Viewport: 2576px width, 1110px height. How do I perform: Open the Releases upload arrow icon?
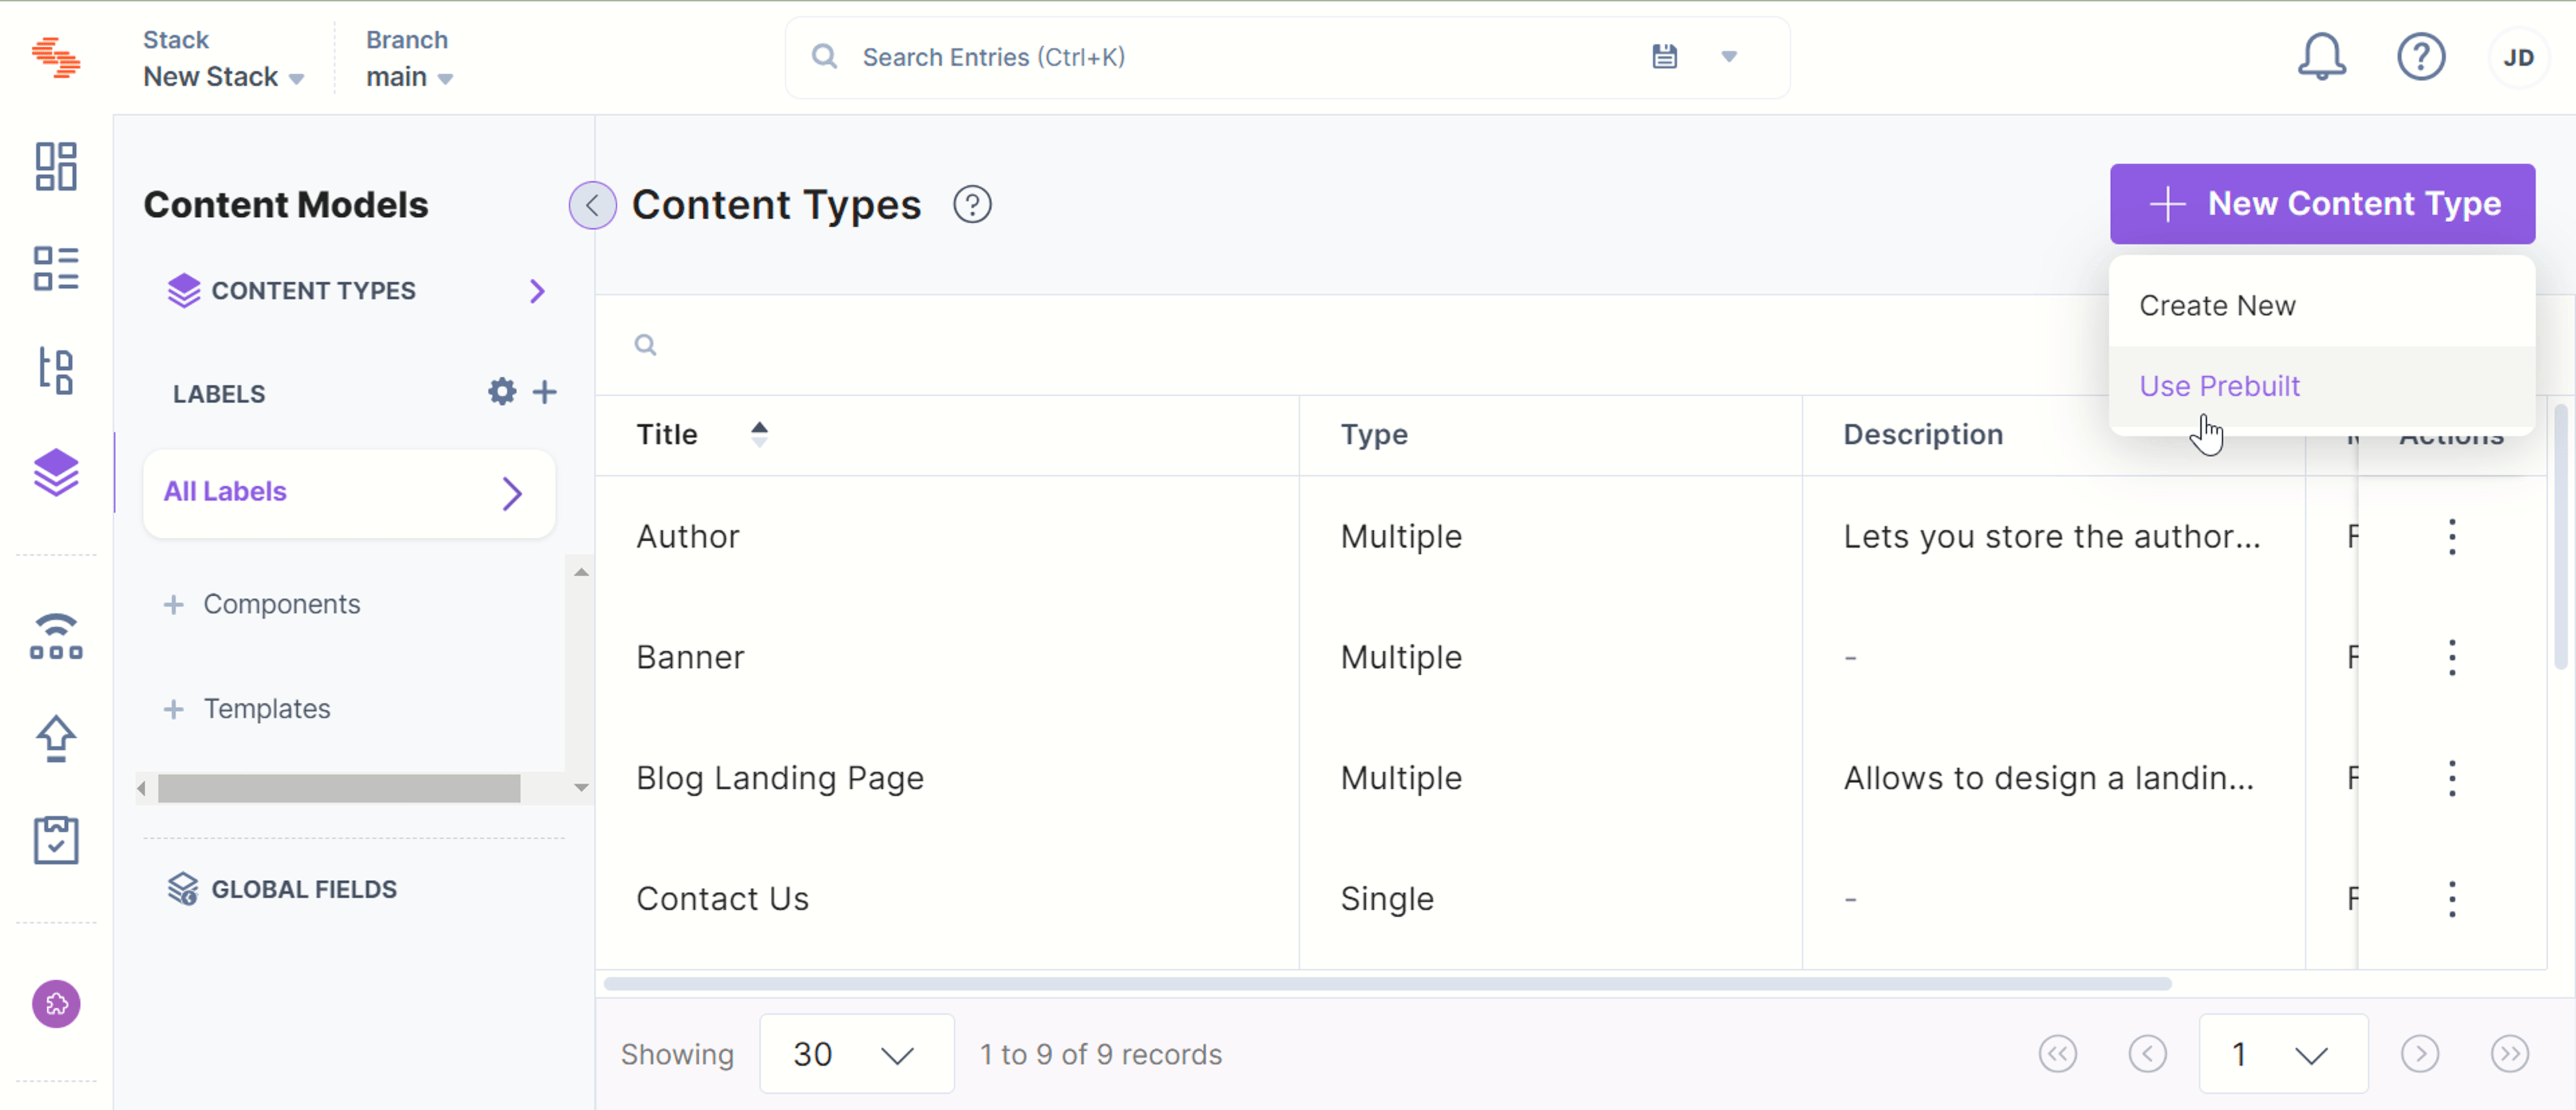(56, 739)
